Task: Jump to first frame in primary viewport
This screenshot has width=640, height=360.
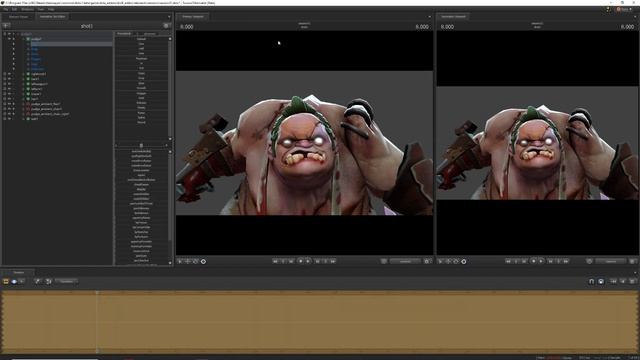Action: click(x=275, y=261)
